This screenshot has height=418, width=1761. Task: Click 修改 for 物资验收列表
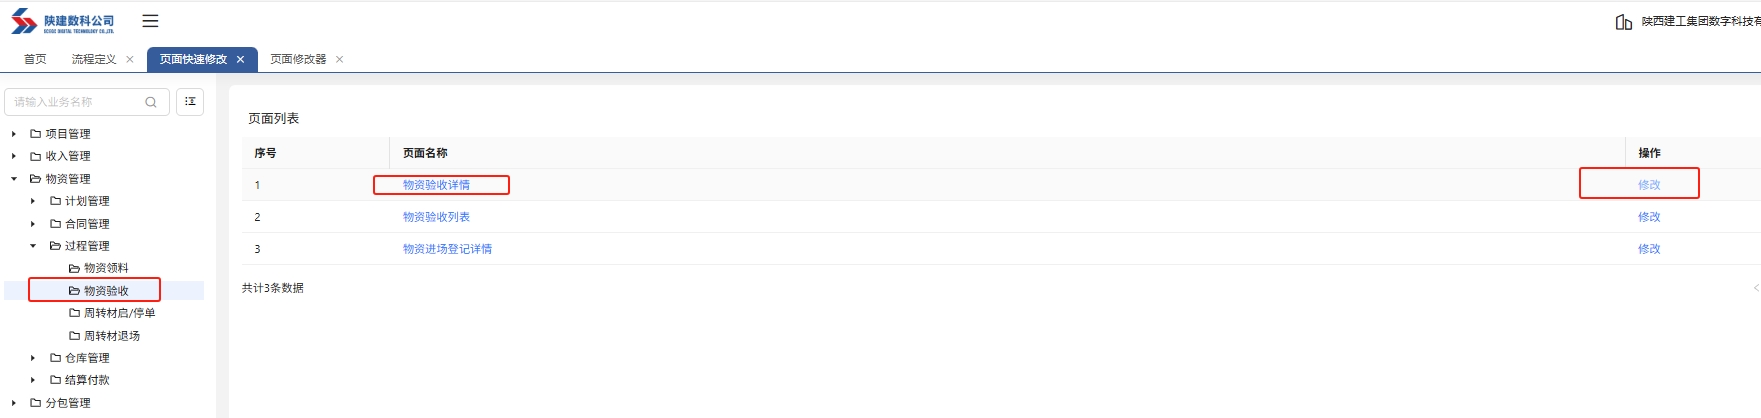pyautogui.click(x=1649, y=217)
